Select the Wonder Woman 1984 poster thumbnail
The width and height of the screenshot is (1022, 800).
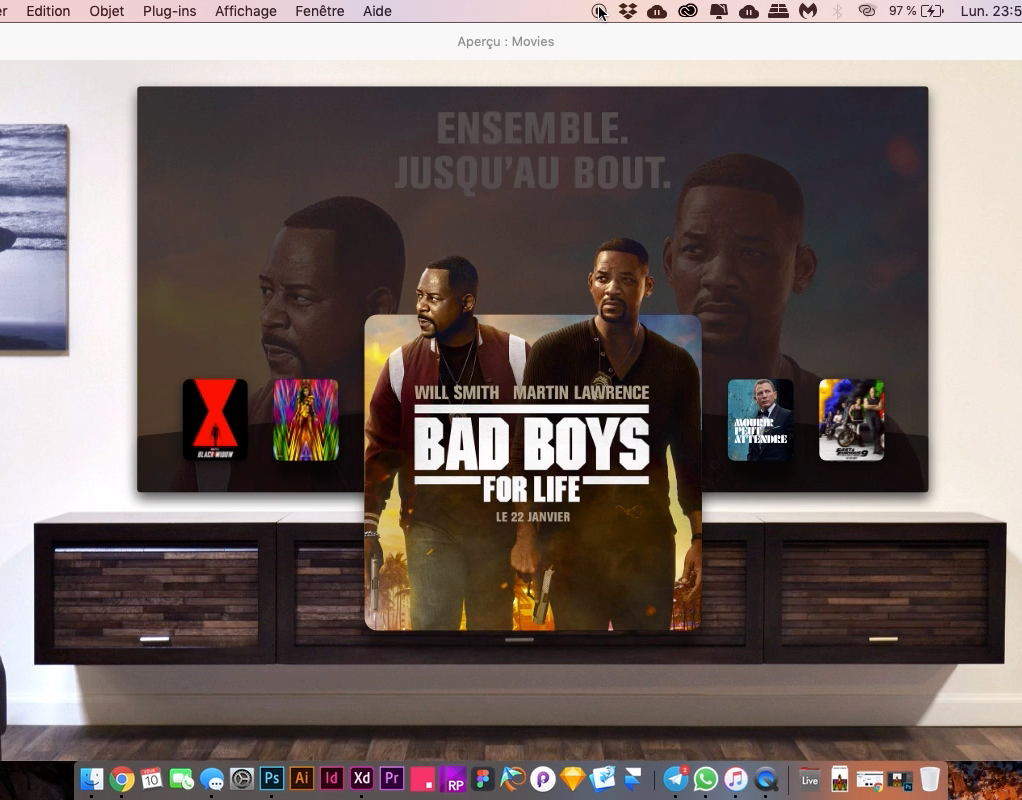[x=306, y=420]
